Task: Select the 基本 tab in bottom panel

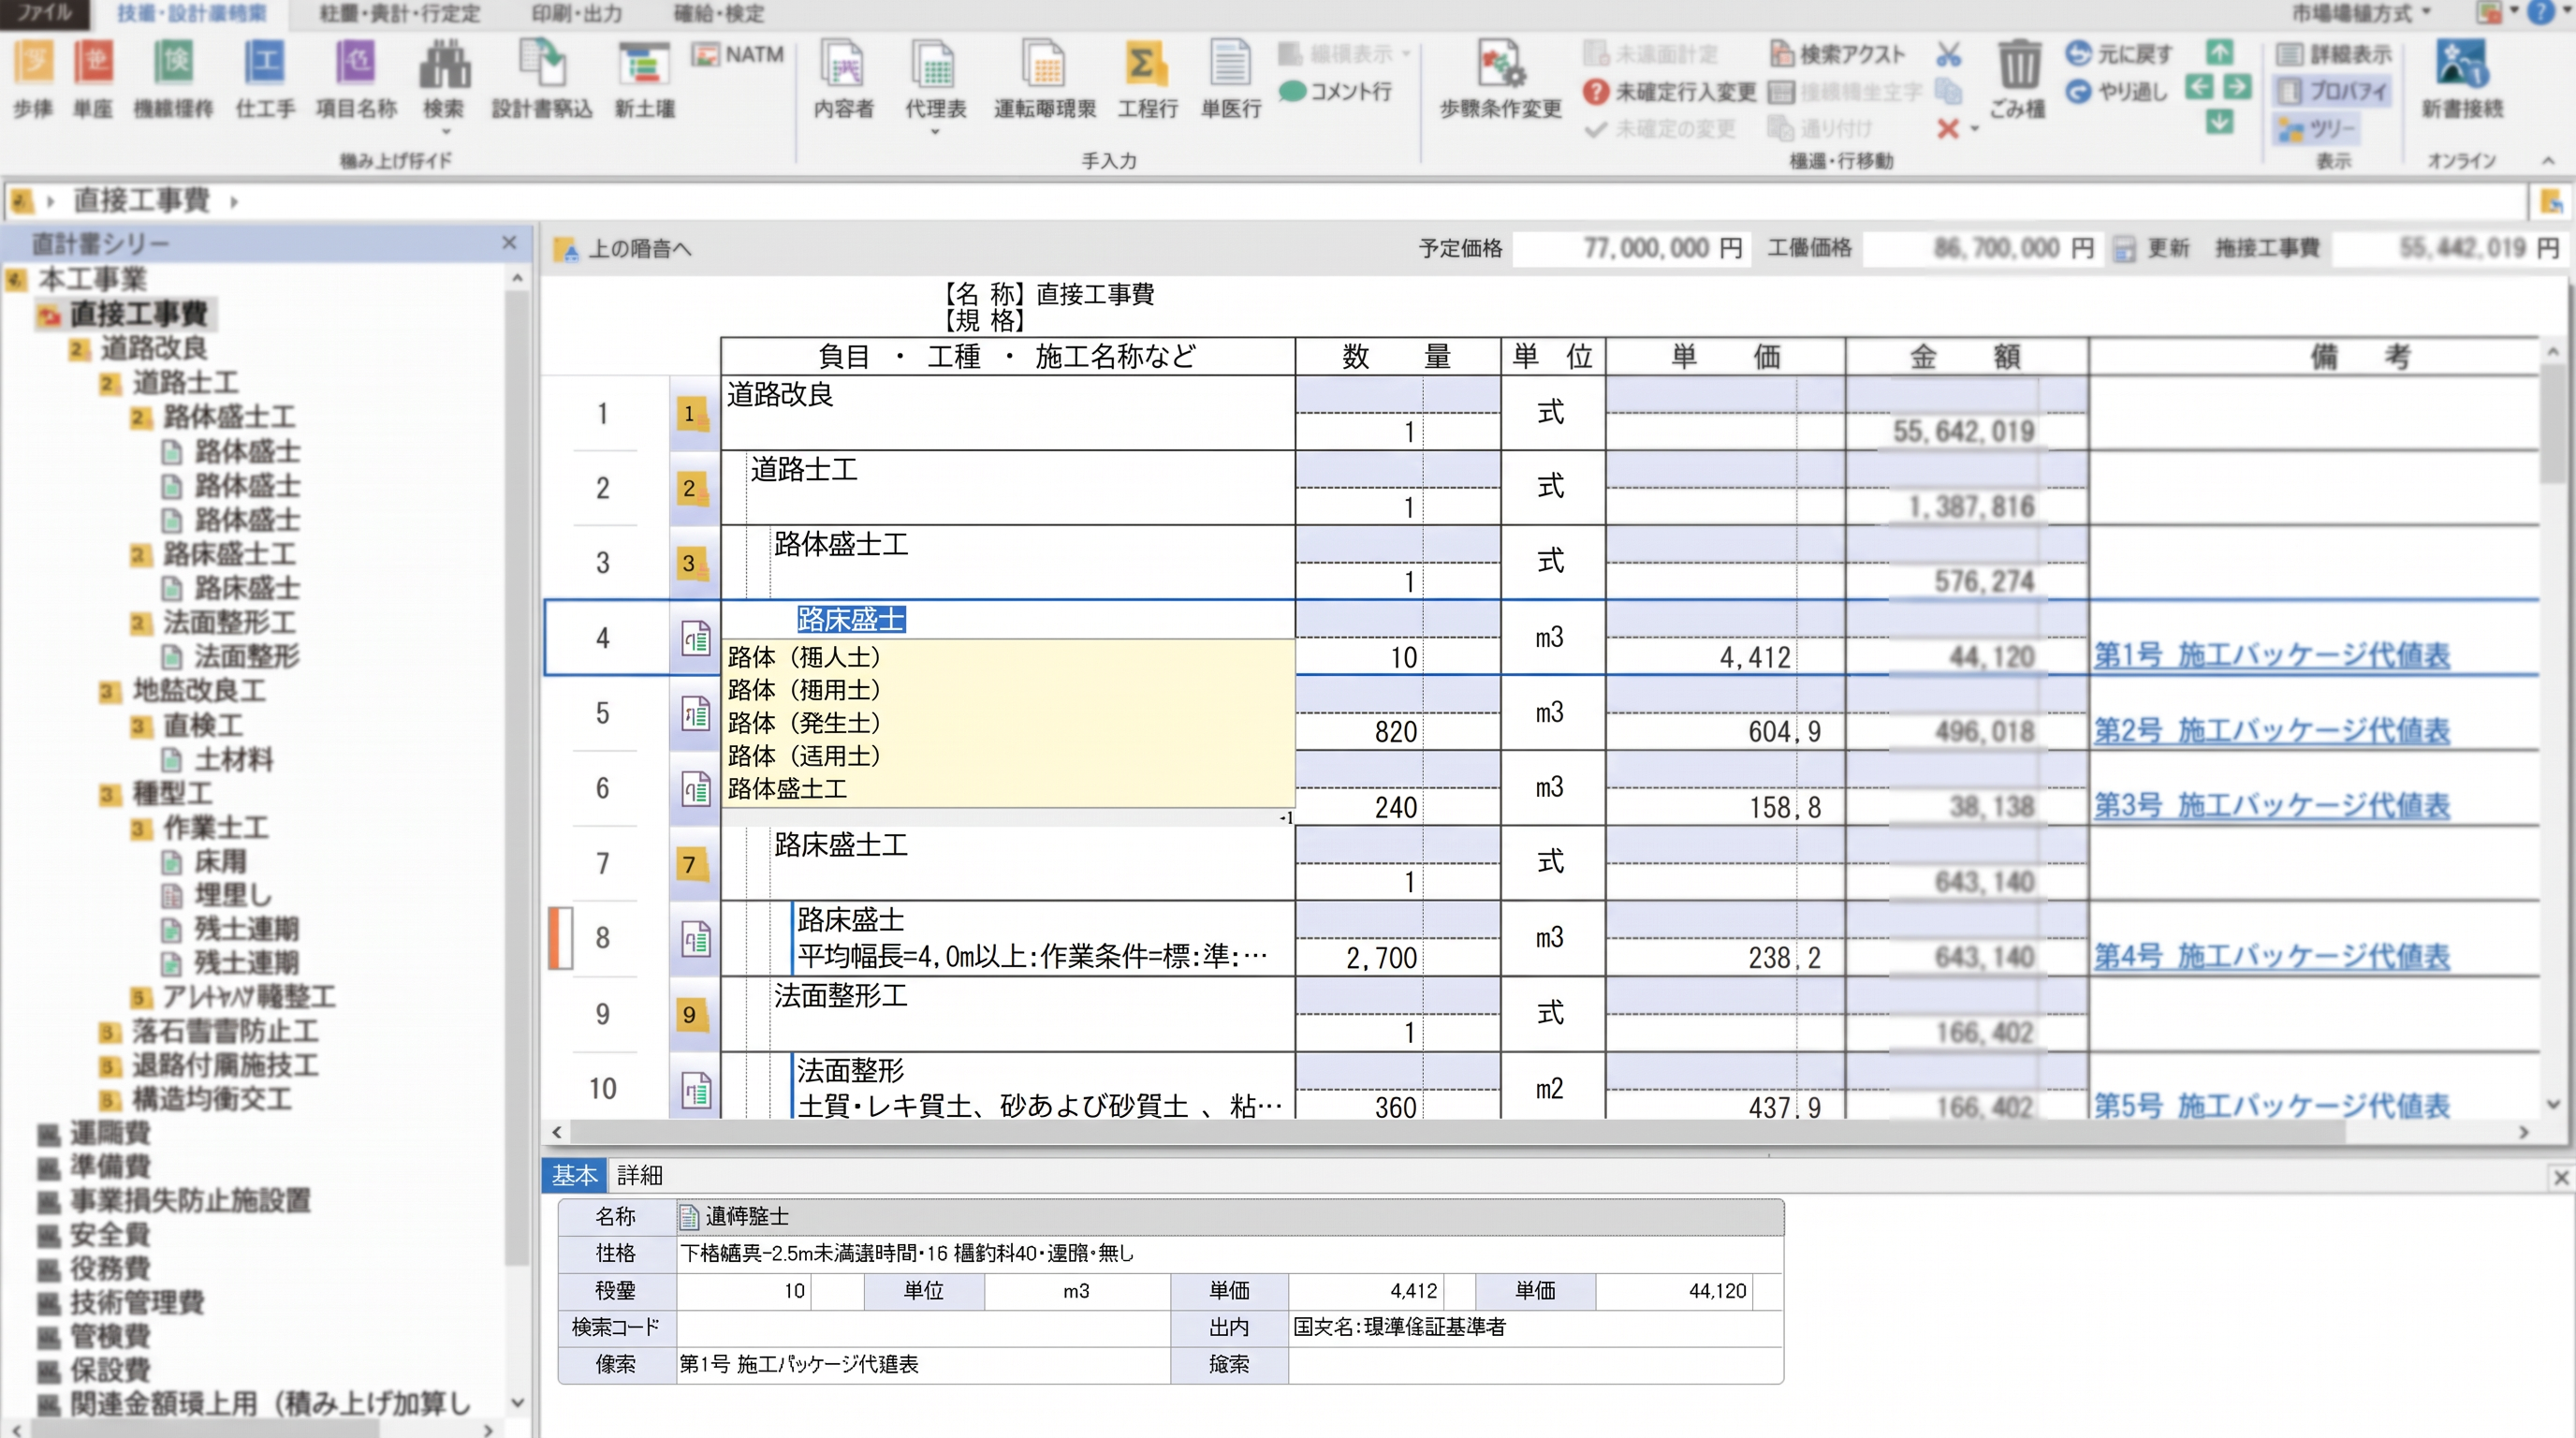Action: 574,1175
